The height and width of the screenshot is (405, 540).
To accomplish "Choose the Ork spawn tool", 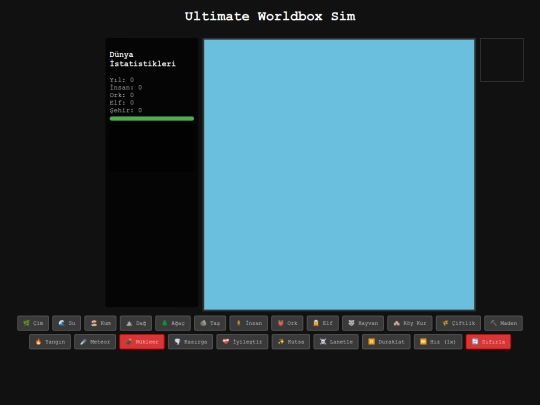I will coord(287,323).
